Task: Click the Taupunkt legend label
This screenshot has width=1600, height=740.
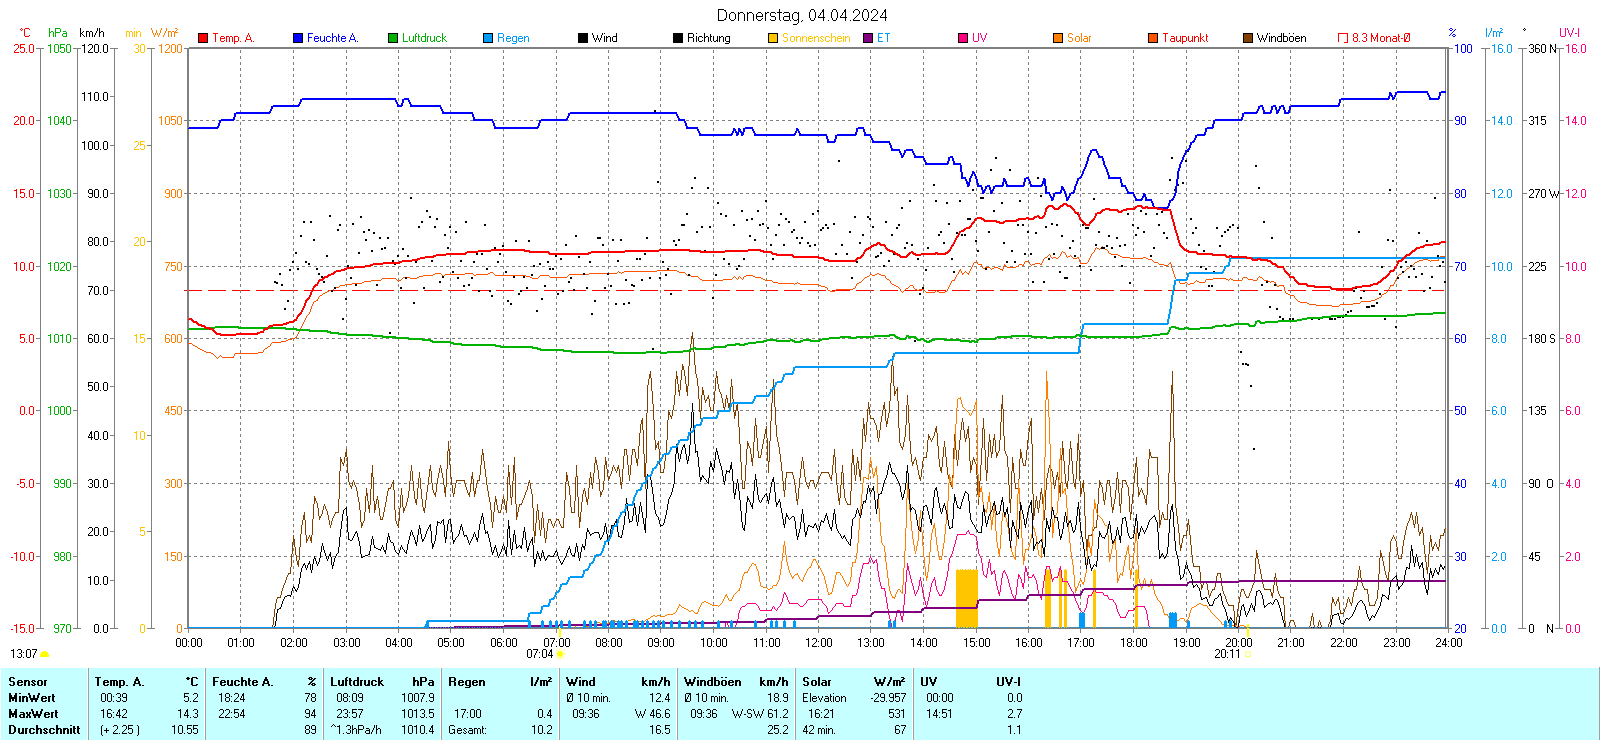Action: (x=1185, y=38)
